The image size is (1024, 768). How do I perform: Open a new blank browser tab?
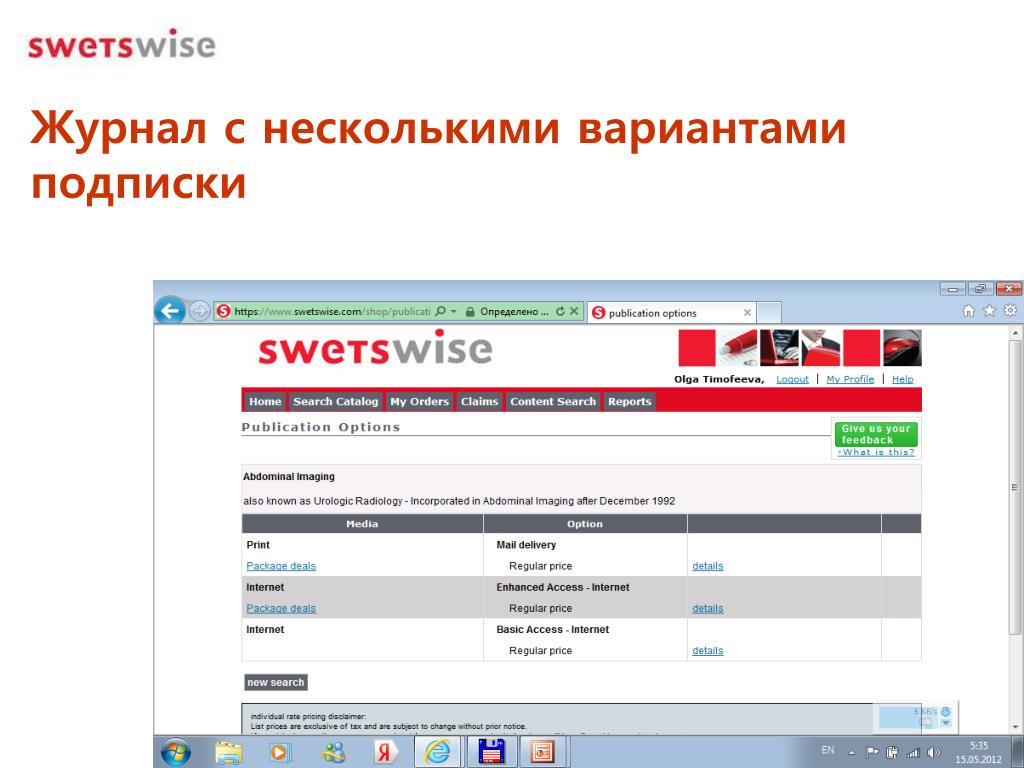(x=769, y=313)
